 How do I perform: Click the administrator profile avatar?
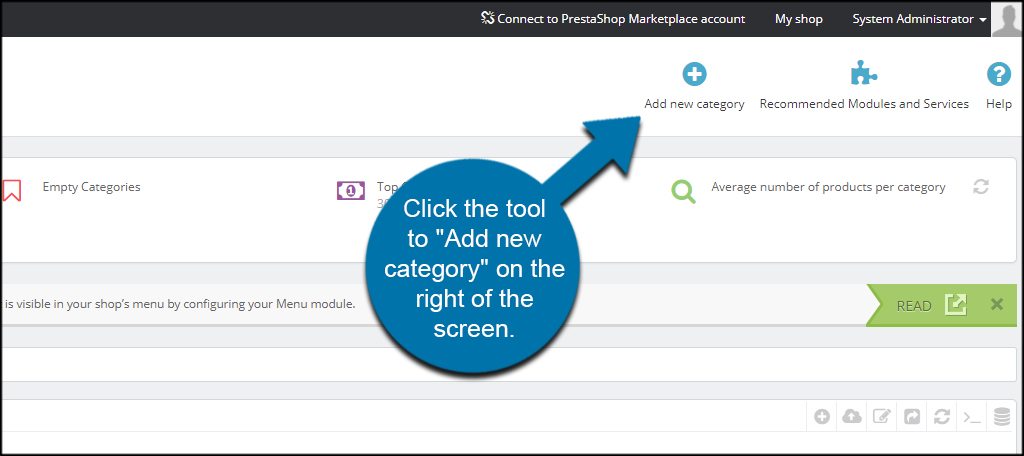(x=1007, y=18)
